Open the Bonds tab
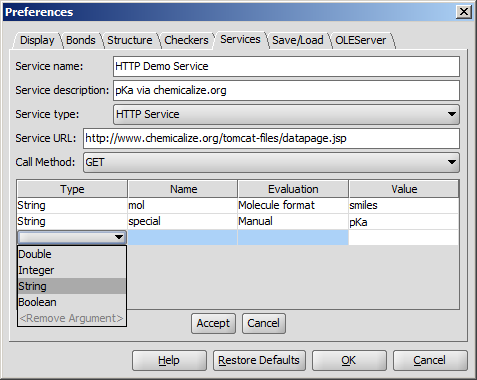The height and width of the screenshot is (380, 477). (81, 40)
